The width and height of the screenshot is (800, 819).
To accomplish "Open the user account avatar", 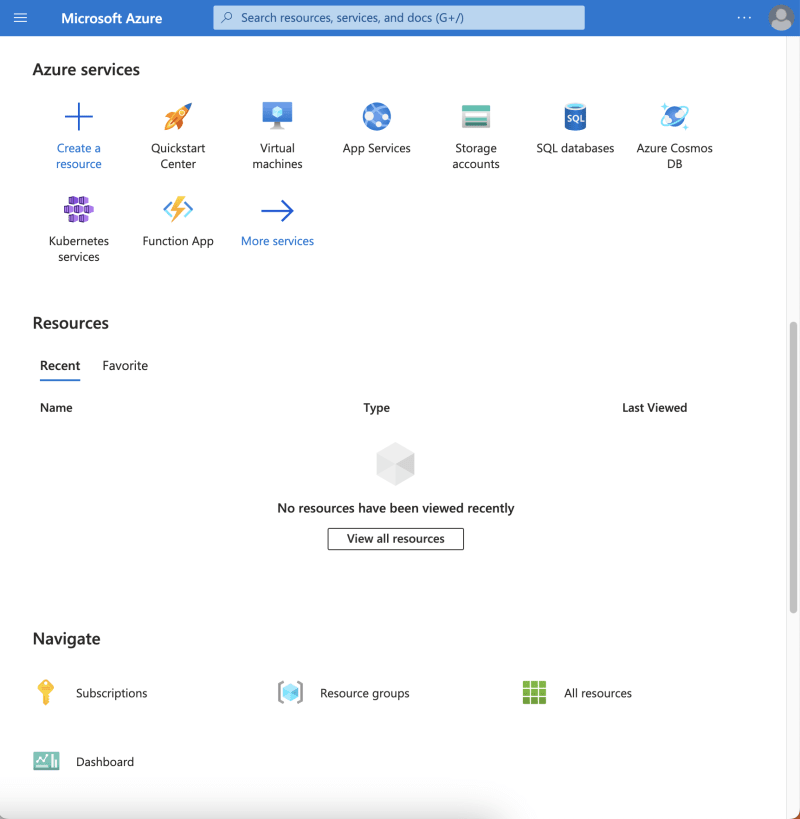I will tap(781, 18).
